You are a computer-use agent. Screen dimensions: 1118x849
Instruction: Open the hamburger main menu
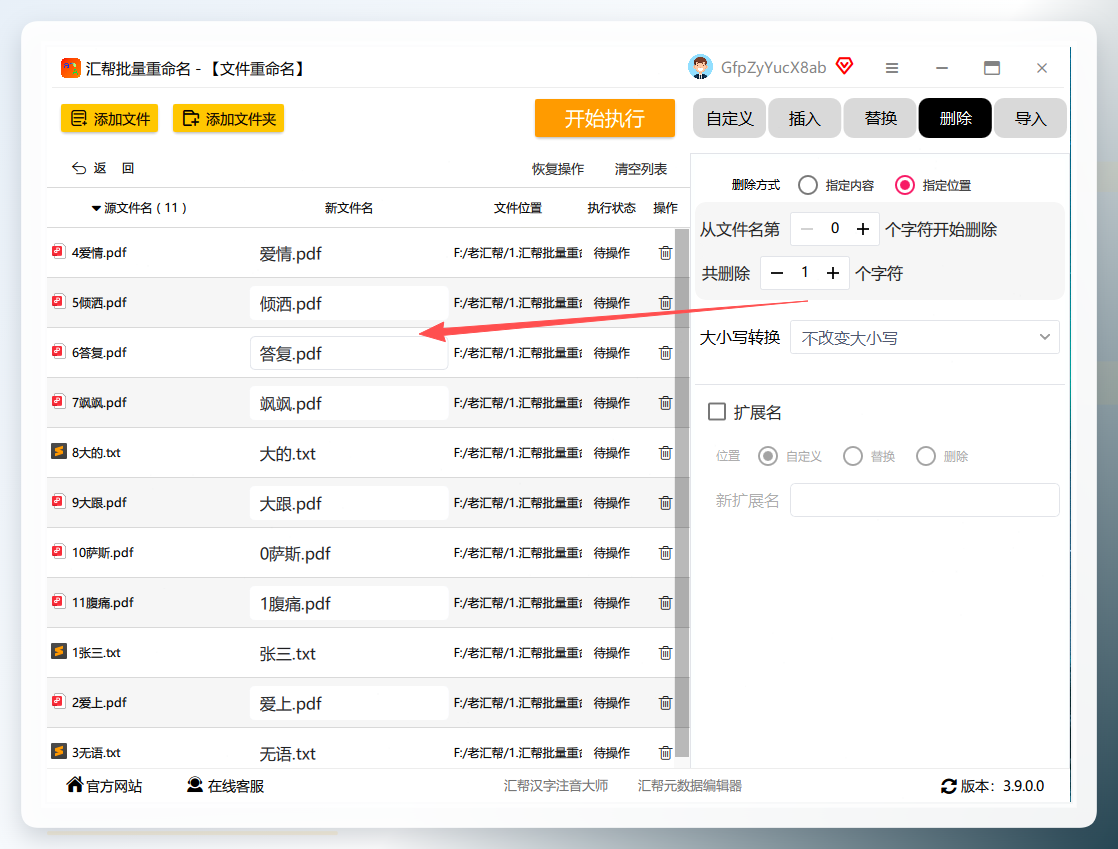tap(891, 68)
